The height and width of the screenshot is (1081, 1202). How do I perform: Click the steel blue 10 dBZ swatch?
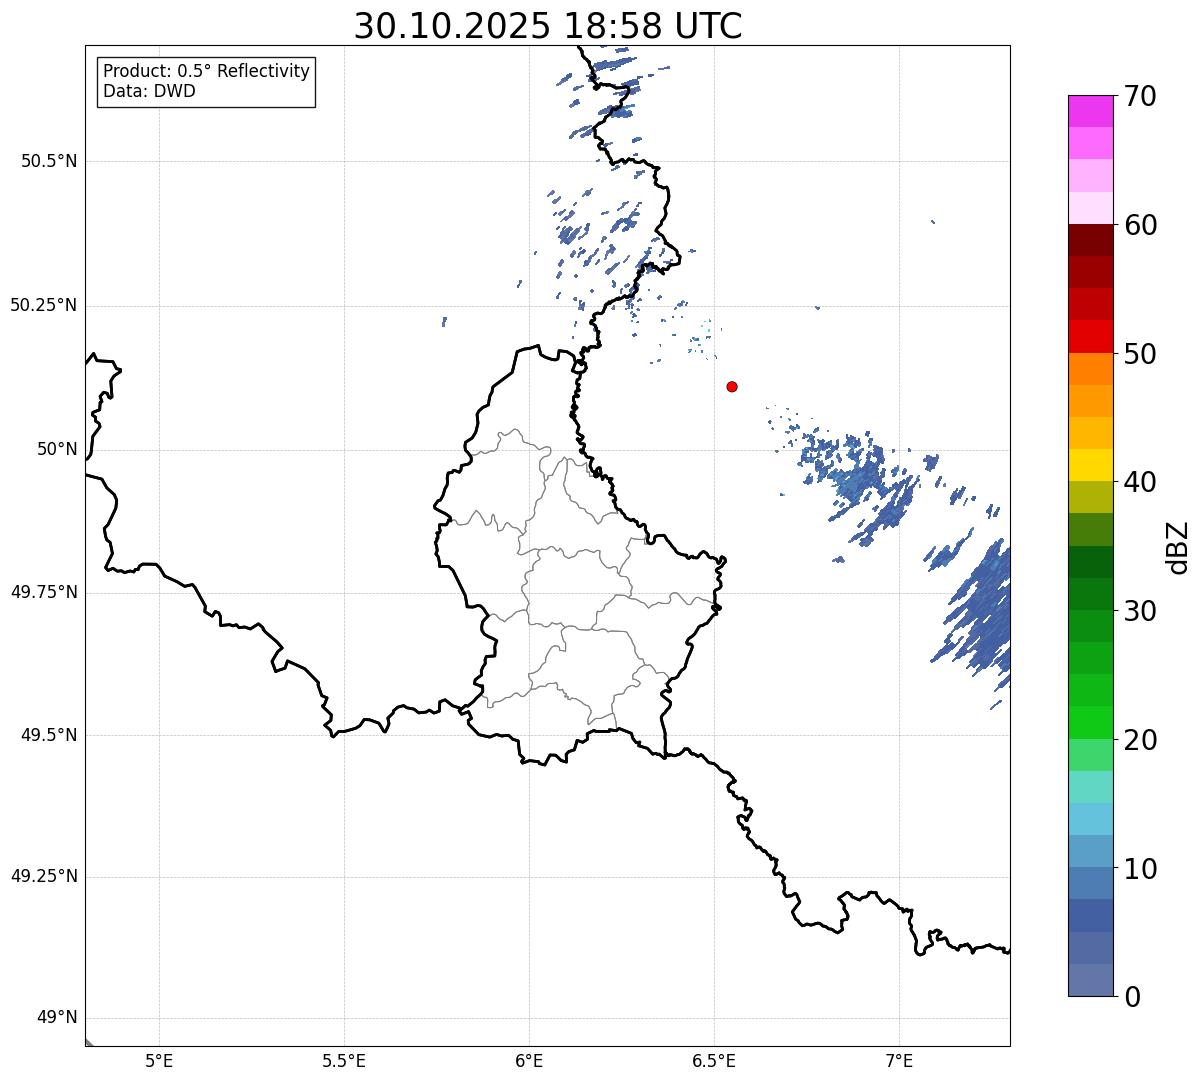(x=1090, y=852)
